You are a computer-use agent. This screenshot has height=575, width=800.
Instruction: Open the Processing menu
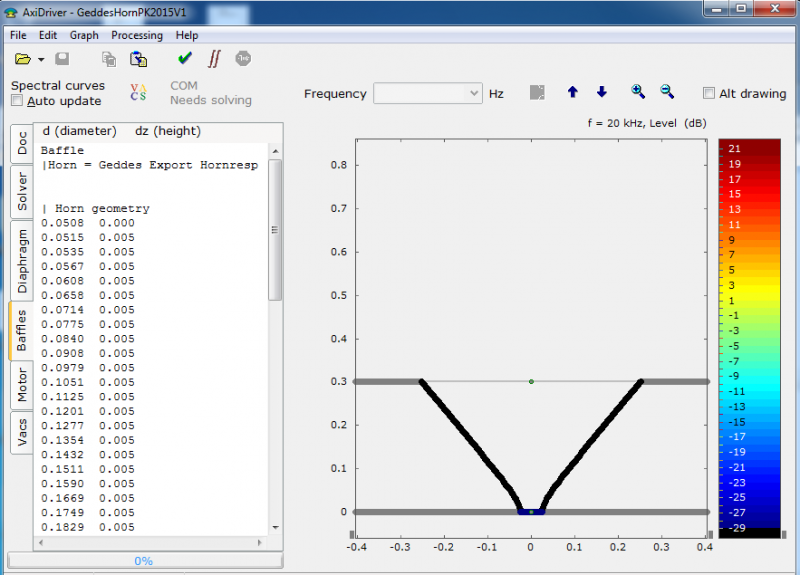pyautogui.click(x=137, y=35)
